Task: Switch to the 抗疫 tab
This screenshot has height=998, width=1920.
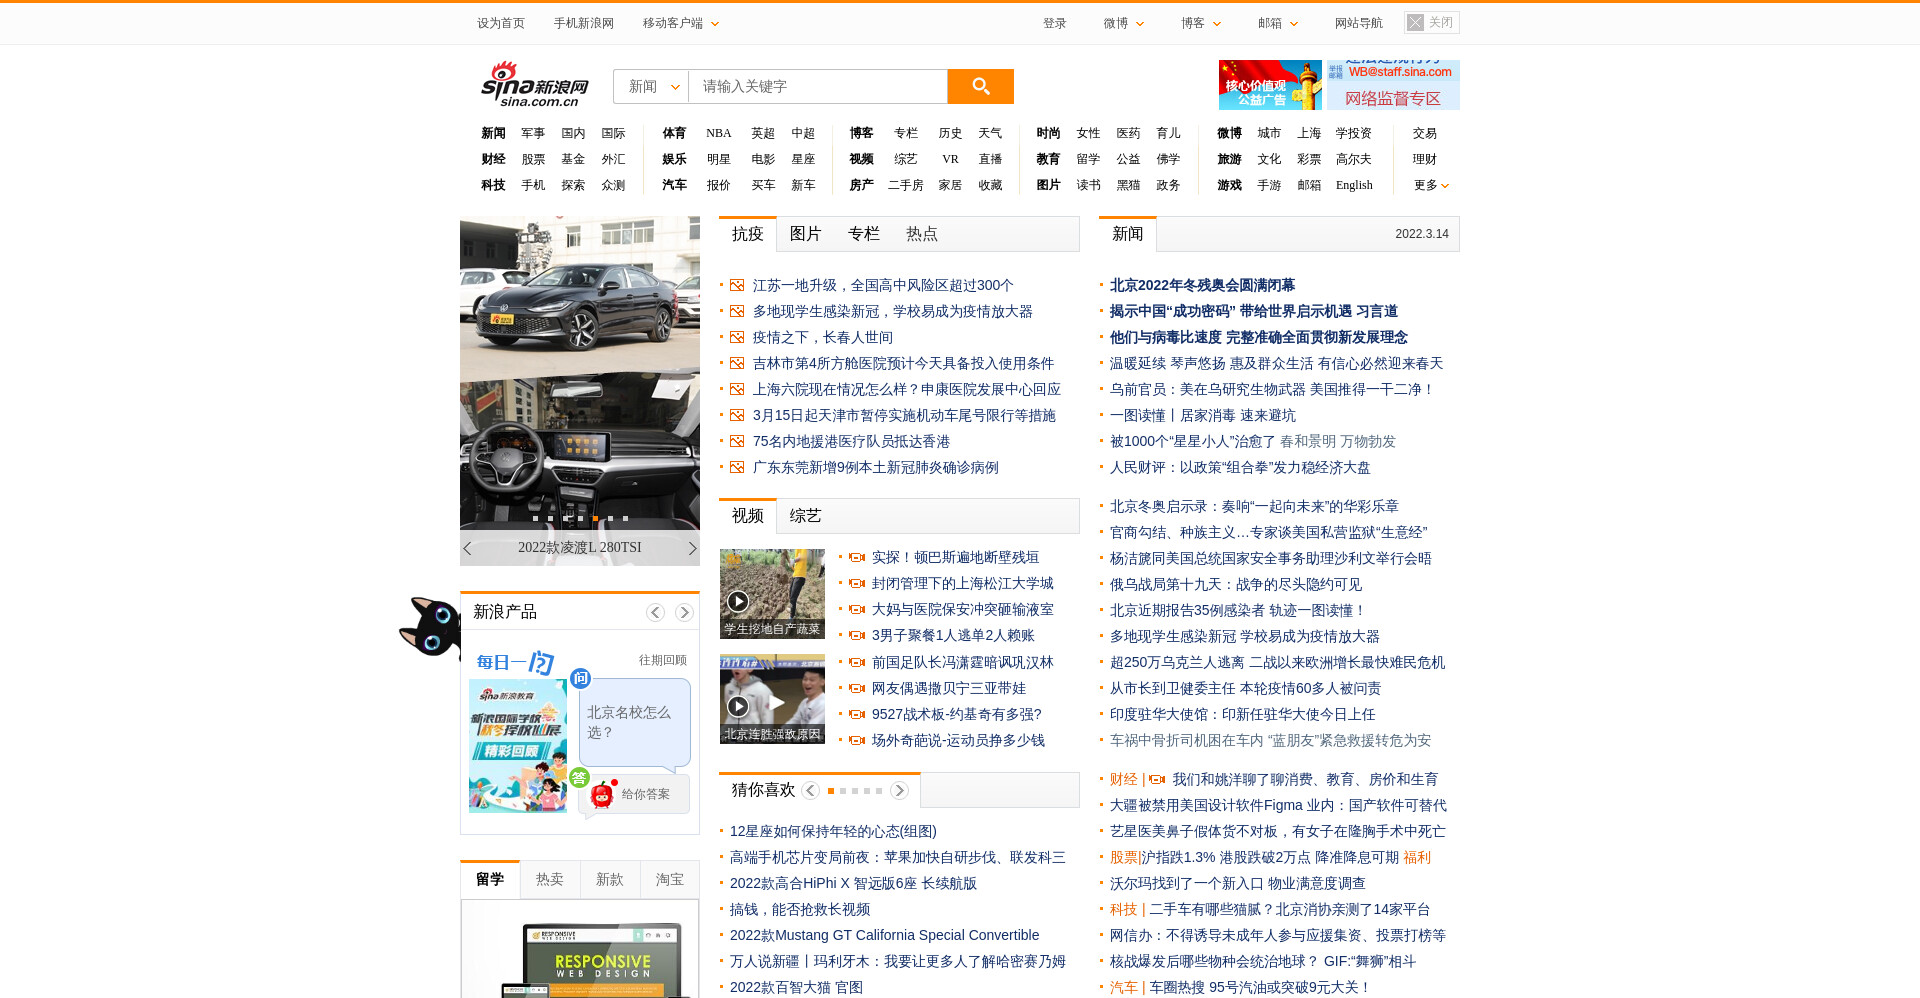Action: click(x=748, y=234)
